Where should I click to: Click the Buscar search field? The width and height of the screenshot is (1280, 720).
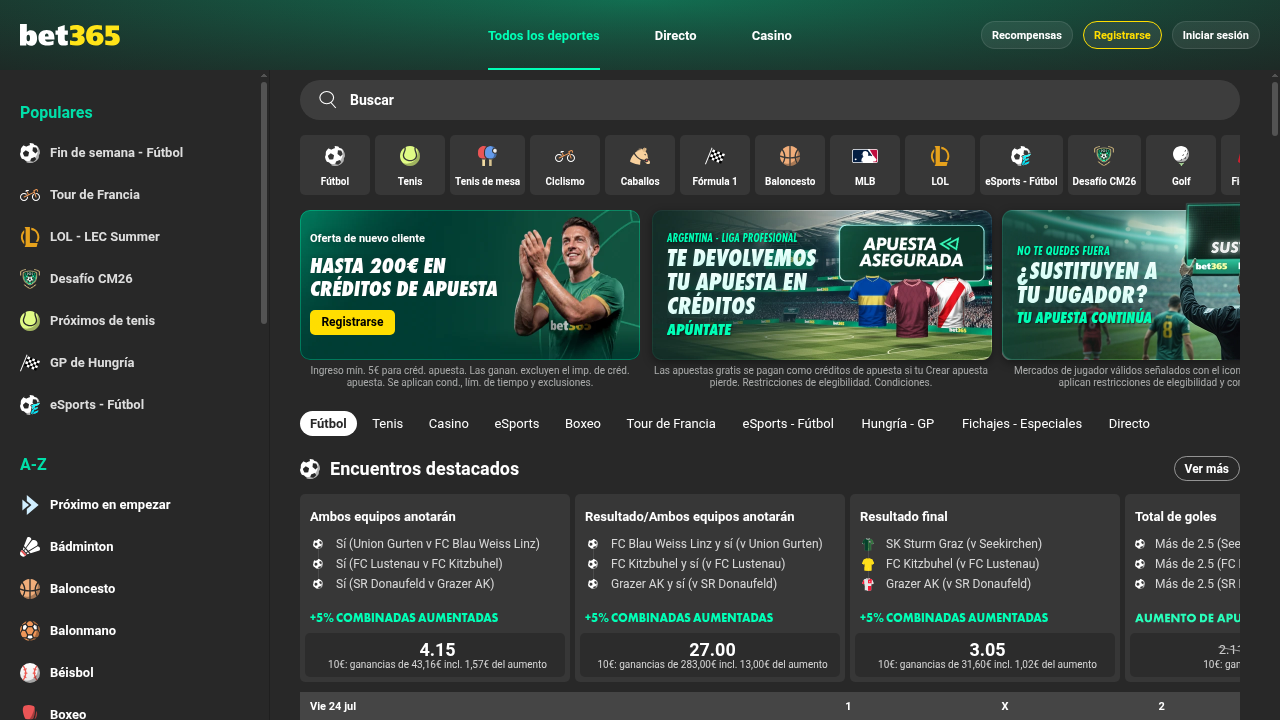click(770, 100)
